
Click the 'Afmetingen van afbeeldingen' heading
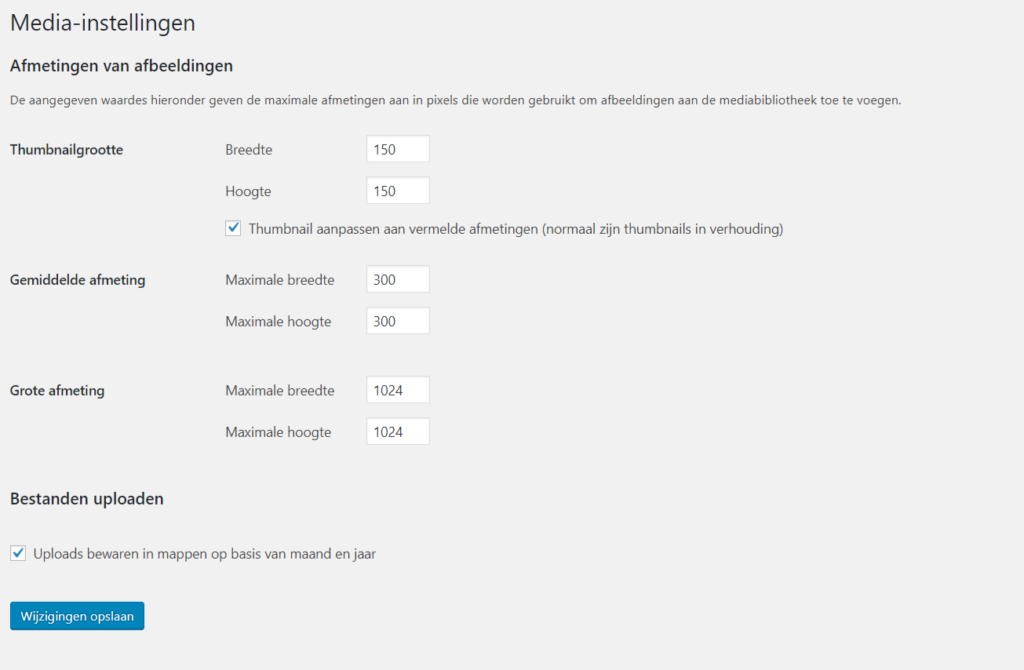121,66
